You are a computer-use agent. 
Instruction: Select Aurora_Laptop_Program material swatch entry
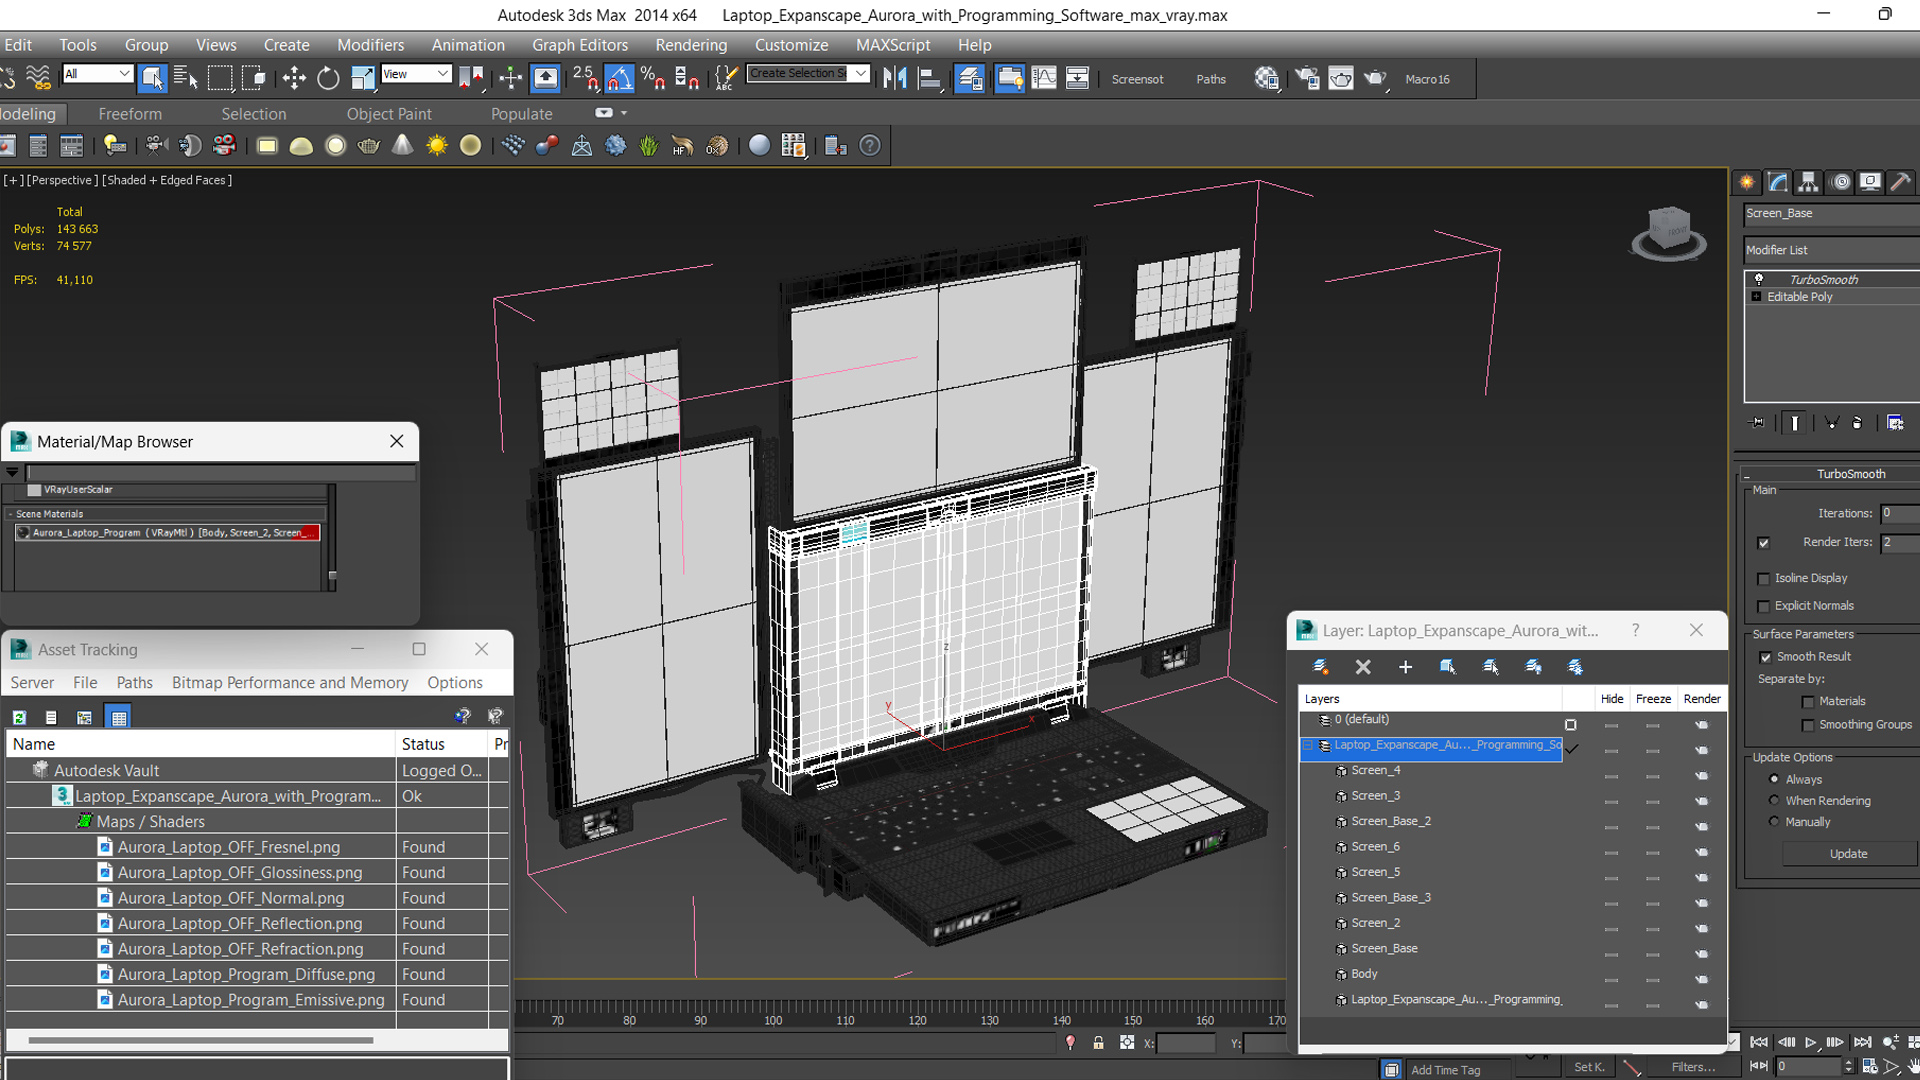(168, 533)
